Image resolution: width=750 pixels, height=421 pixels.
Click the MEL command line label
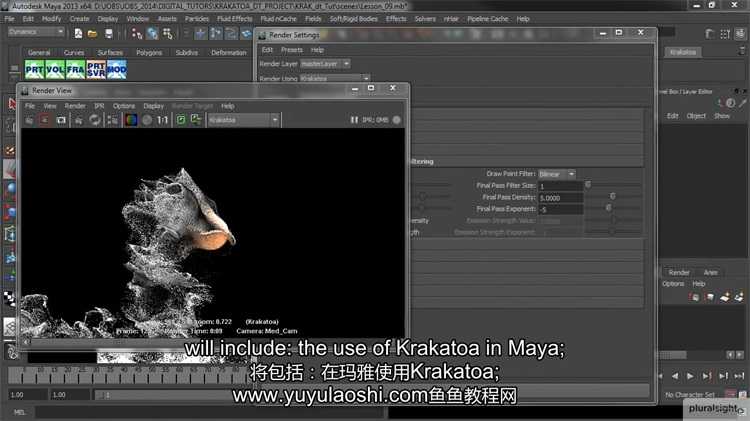[x=19, y=412]
